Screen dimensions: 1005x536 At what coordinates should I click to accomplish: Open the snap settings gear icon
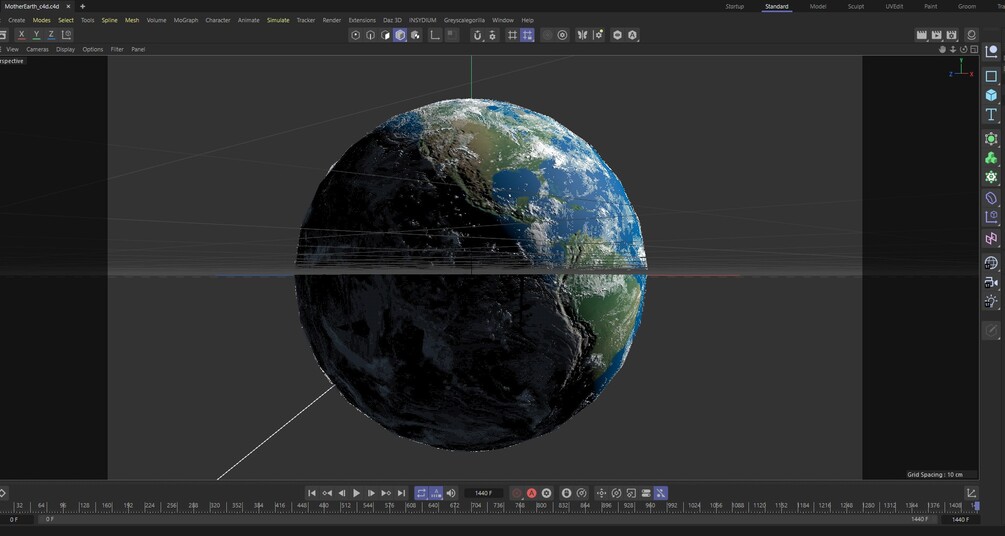(x=492, y=35)
